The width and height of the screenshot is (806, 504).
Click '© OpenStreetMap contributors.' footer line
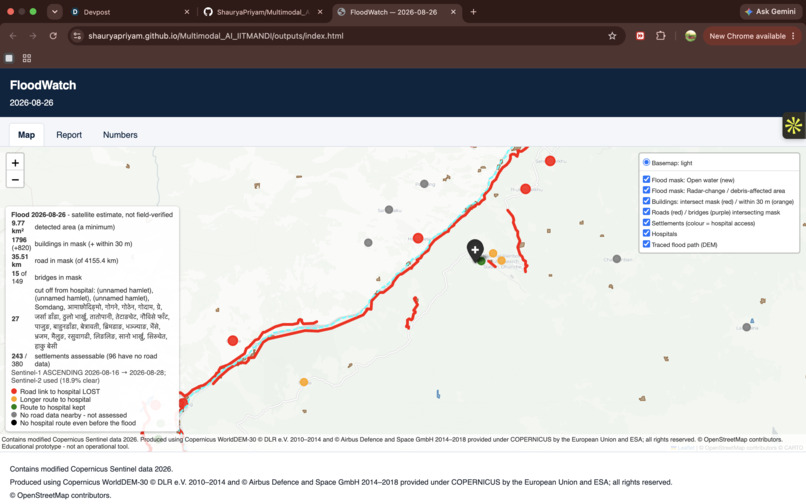pyautogui.click(x=60, y=495)
